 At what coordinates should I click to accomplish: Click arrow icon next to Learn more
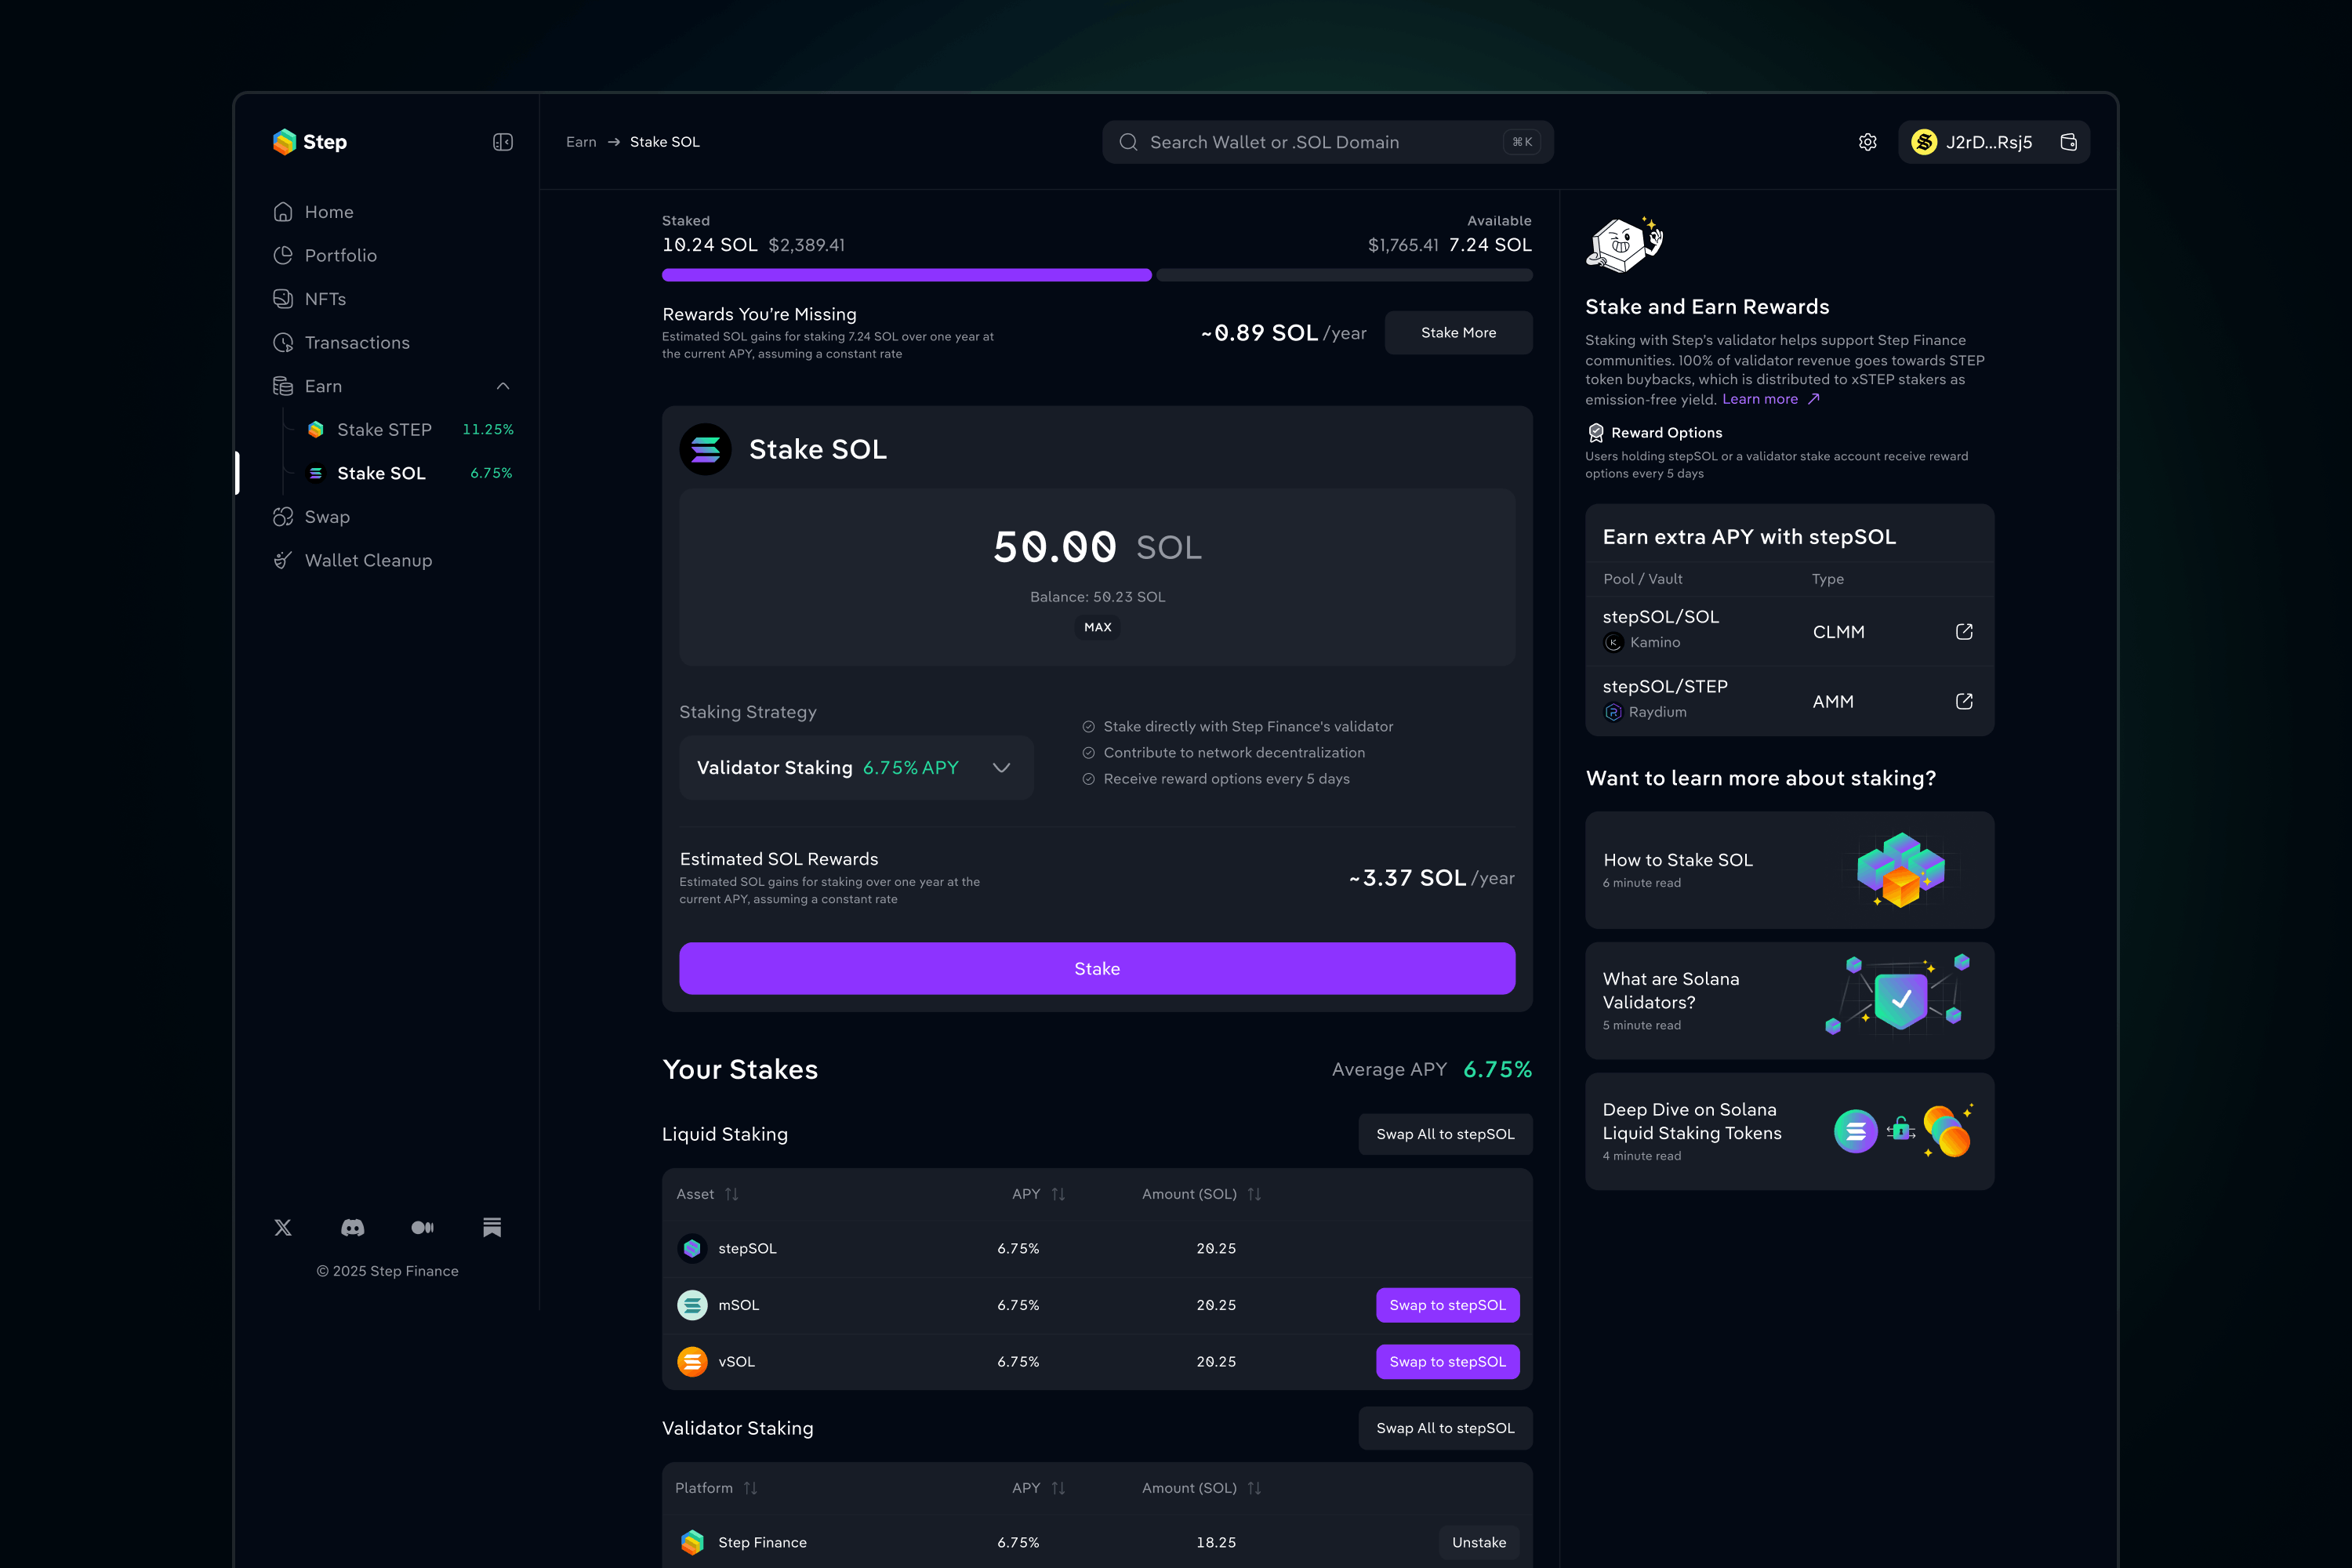pos(1813,399)
